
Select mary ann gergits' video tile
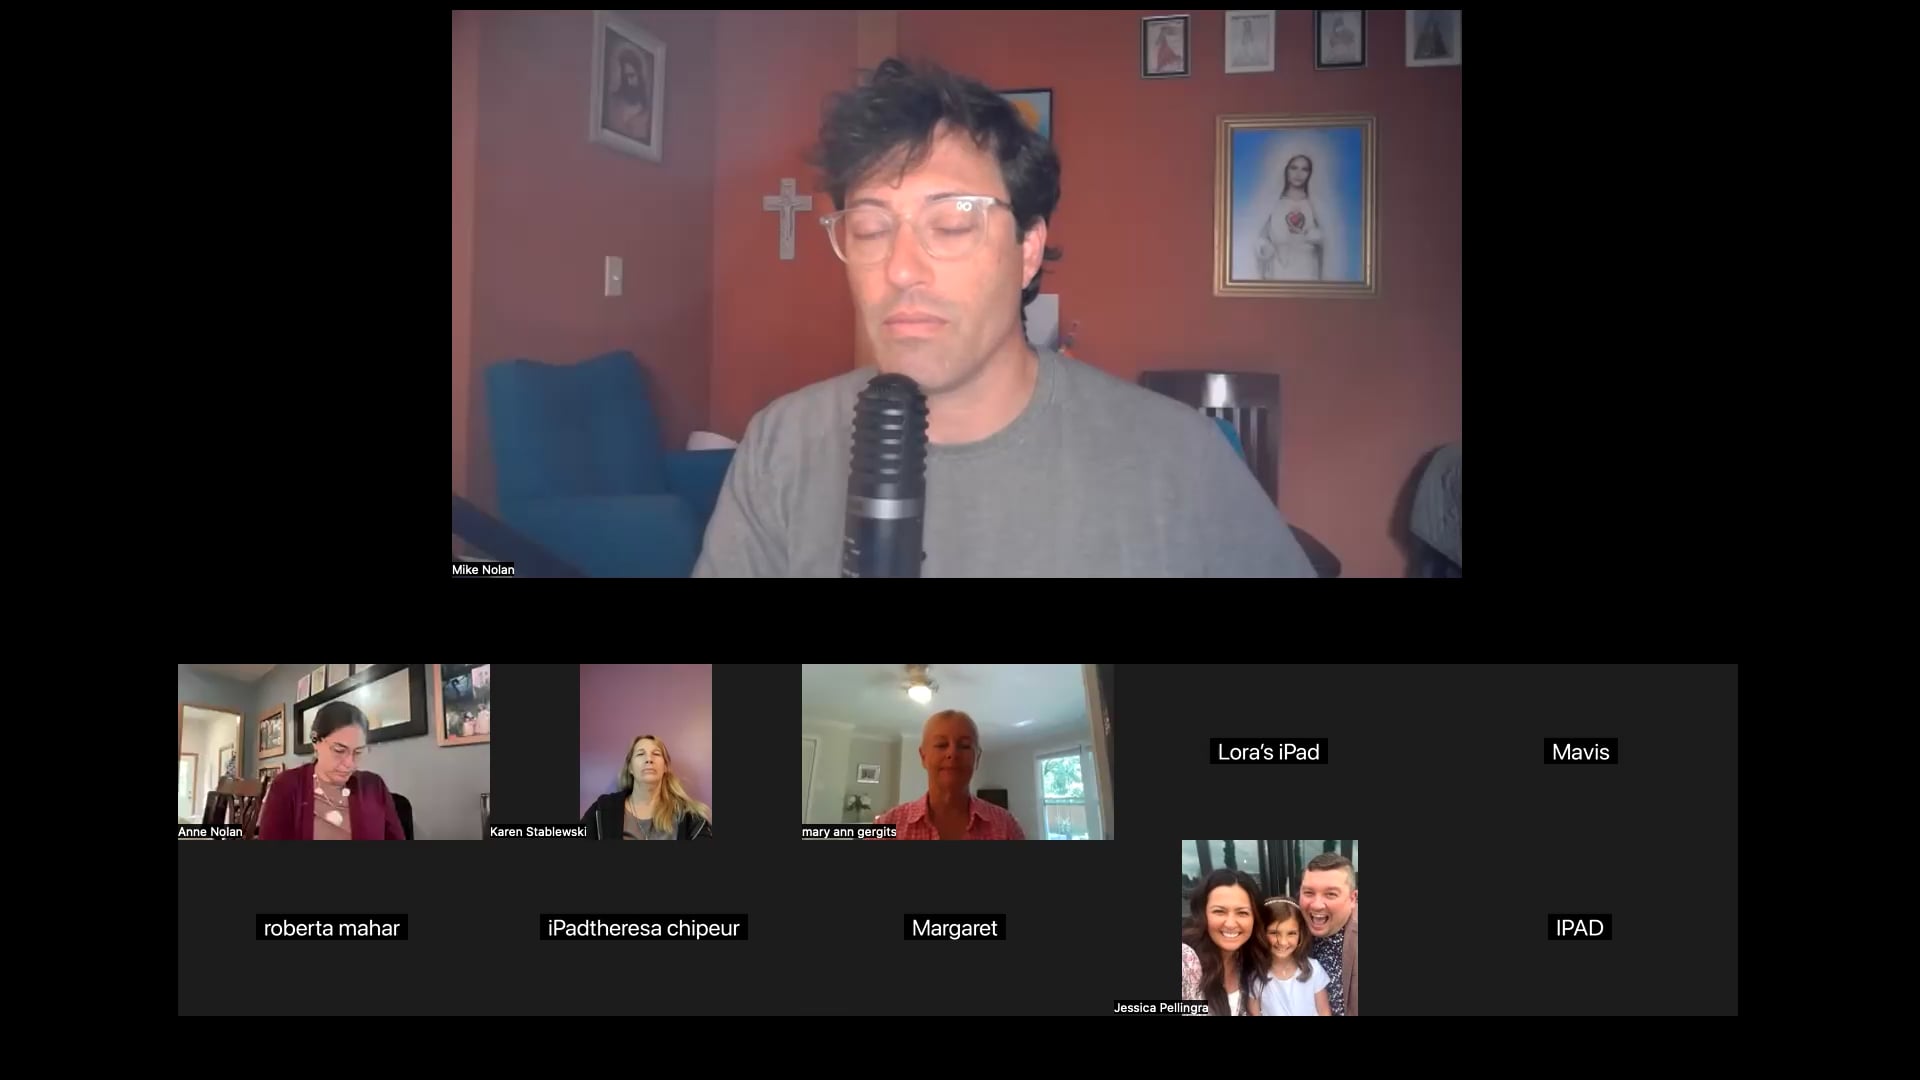click(957, 751)
